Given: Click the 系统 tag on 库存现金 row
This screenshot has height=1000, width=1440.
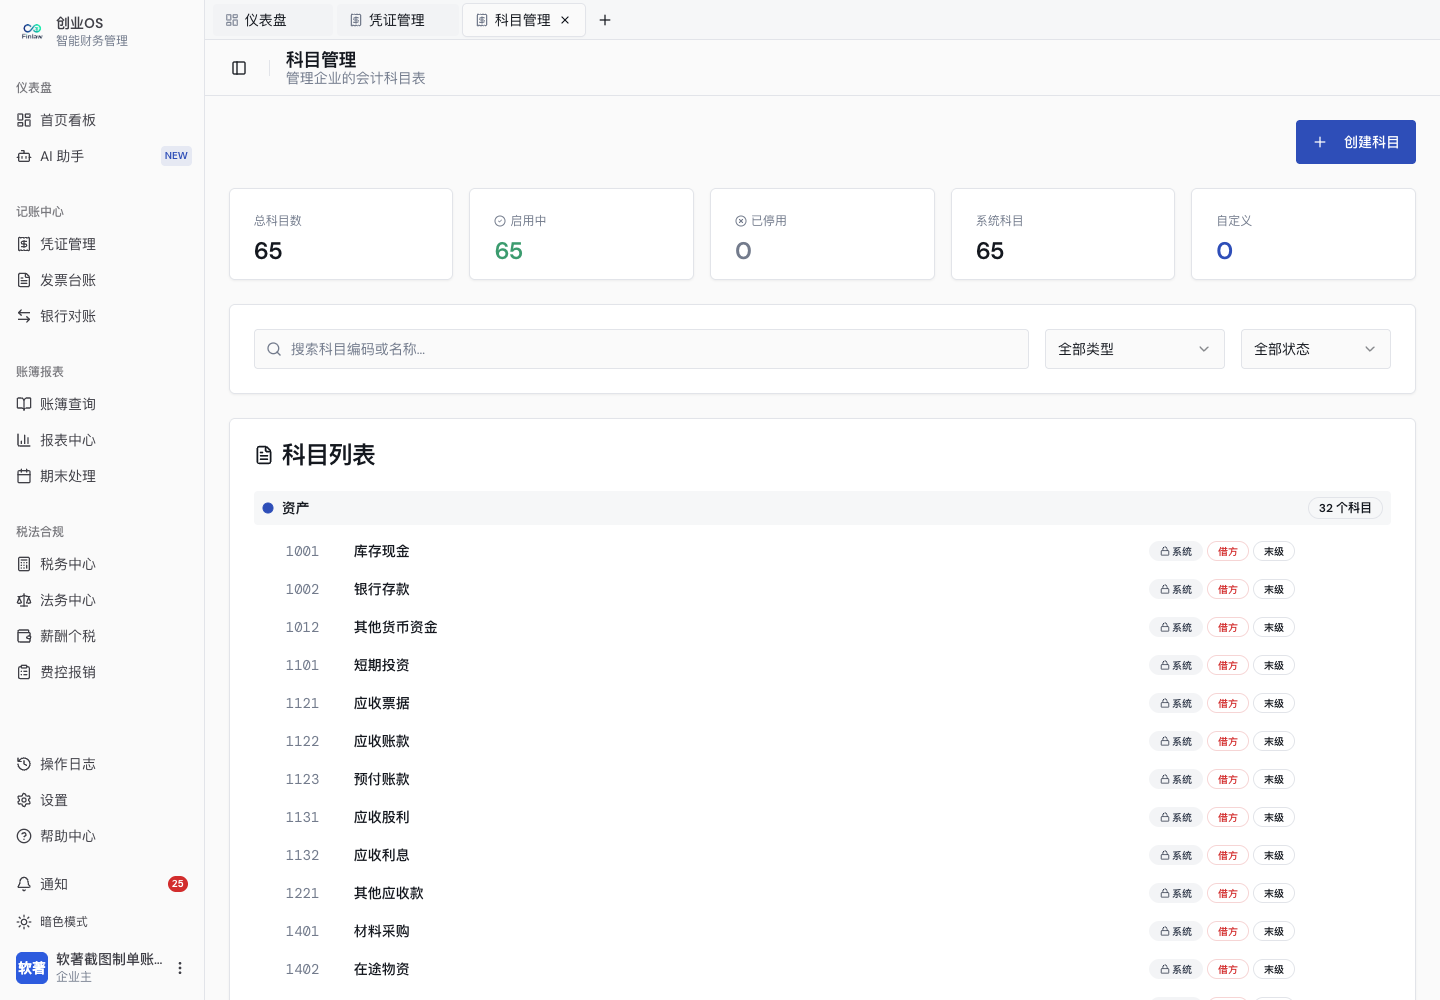Looking at the screenshot, I should point(1176,551).
